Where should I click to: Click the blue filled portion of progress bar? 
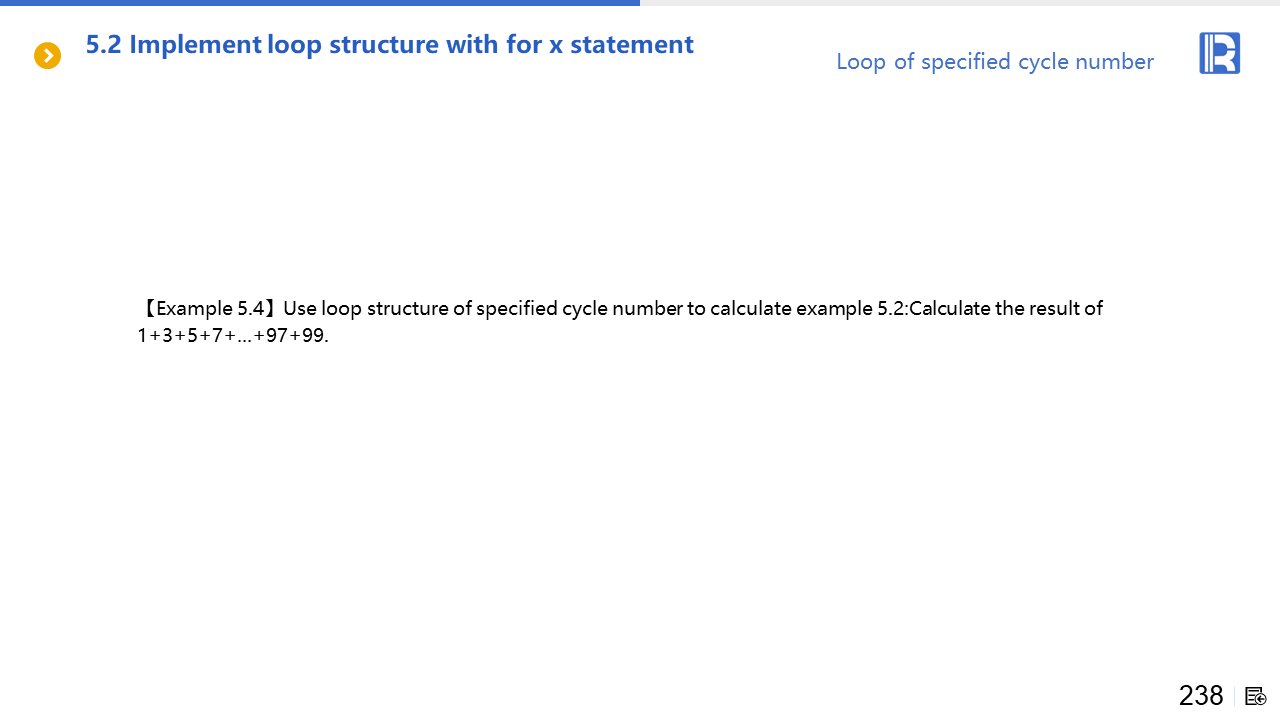[320, 3]
